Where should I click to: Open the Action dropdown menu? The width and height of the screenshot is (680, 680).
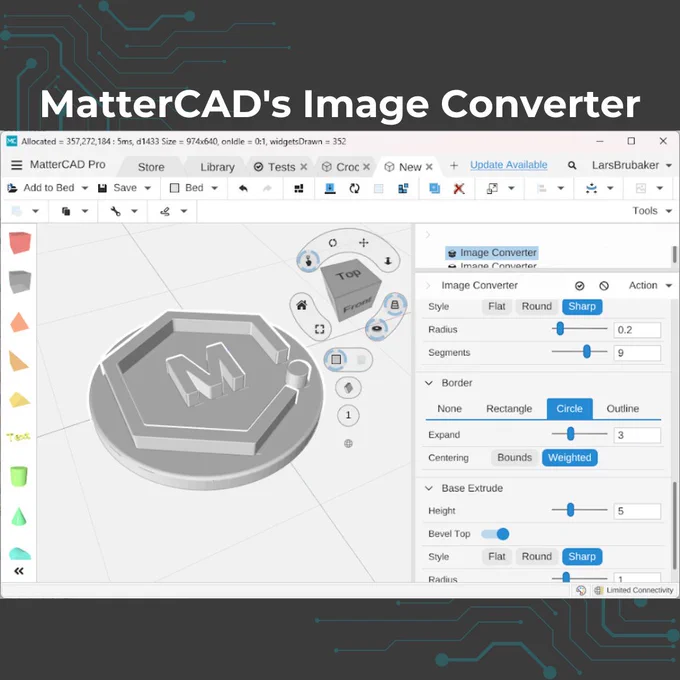(x=650, y=285)
